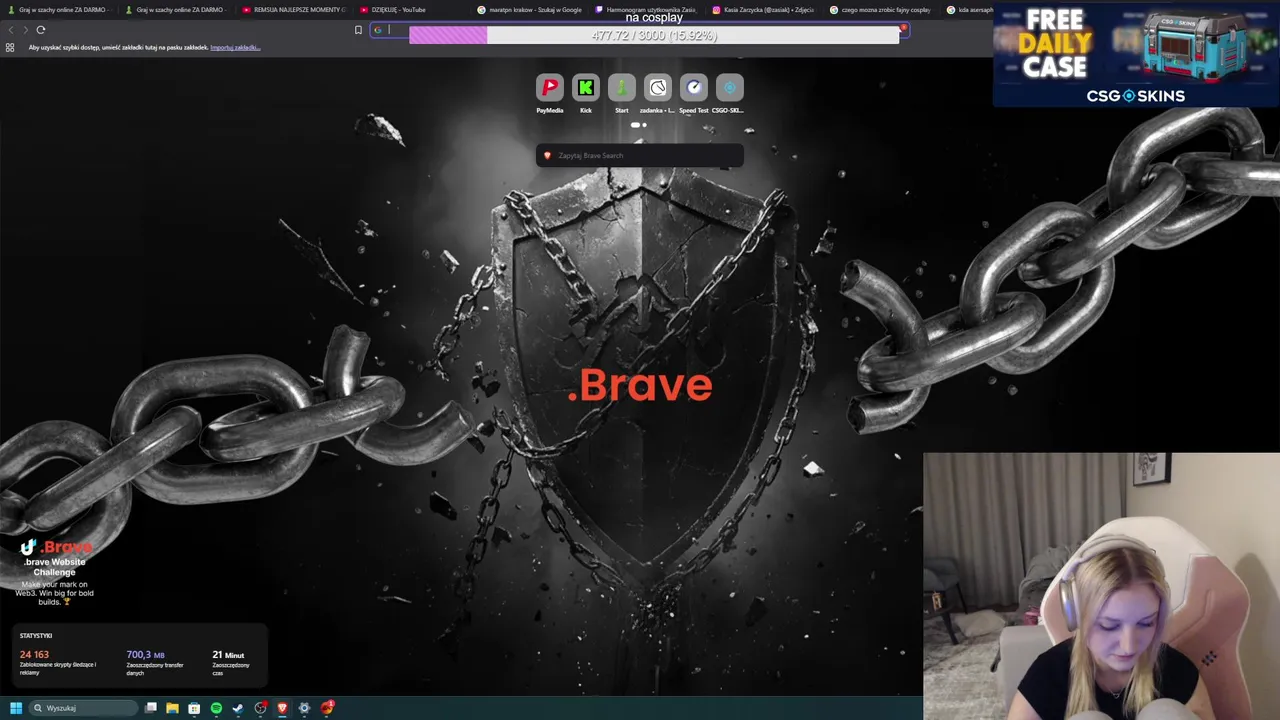Switch to 'czego mozna zrobic fajny cosplay' tab
Image resolution: width=1280 pixels, height=720 pixels.
pos(881,10)
